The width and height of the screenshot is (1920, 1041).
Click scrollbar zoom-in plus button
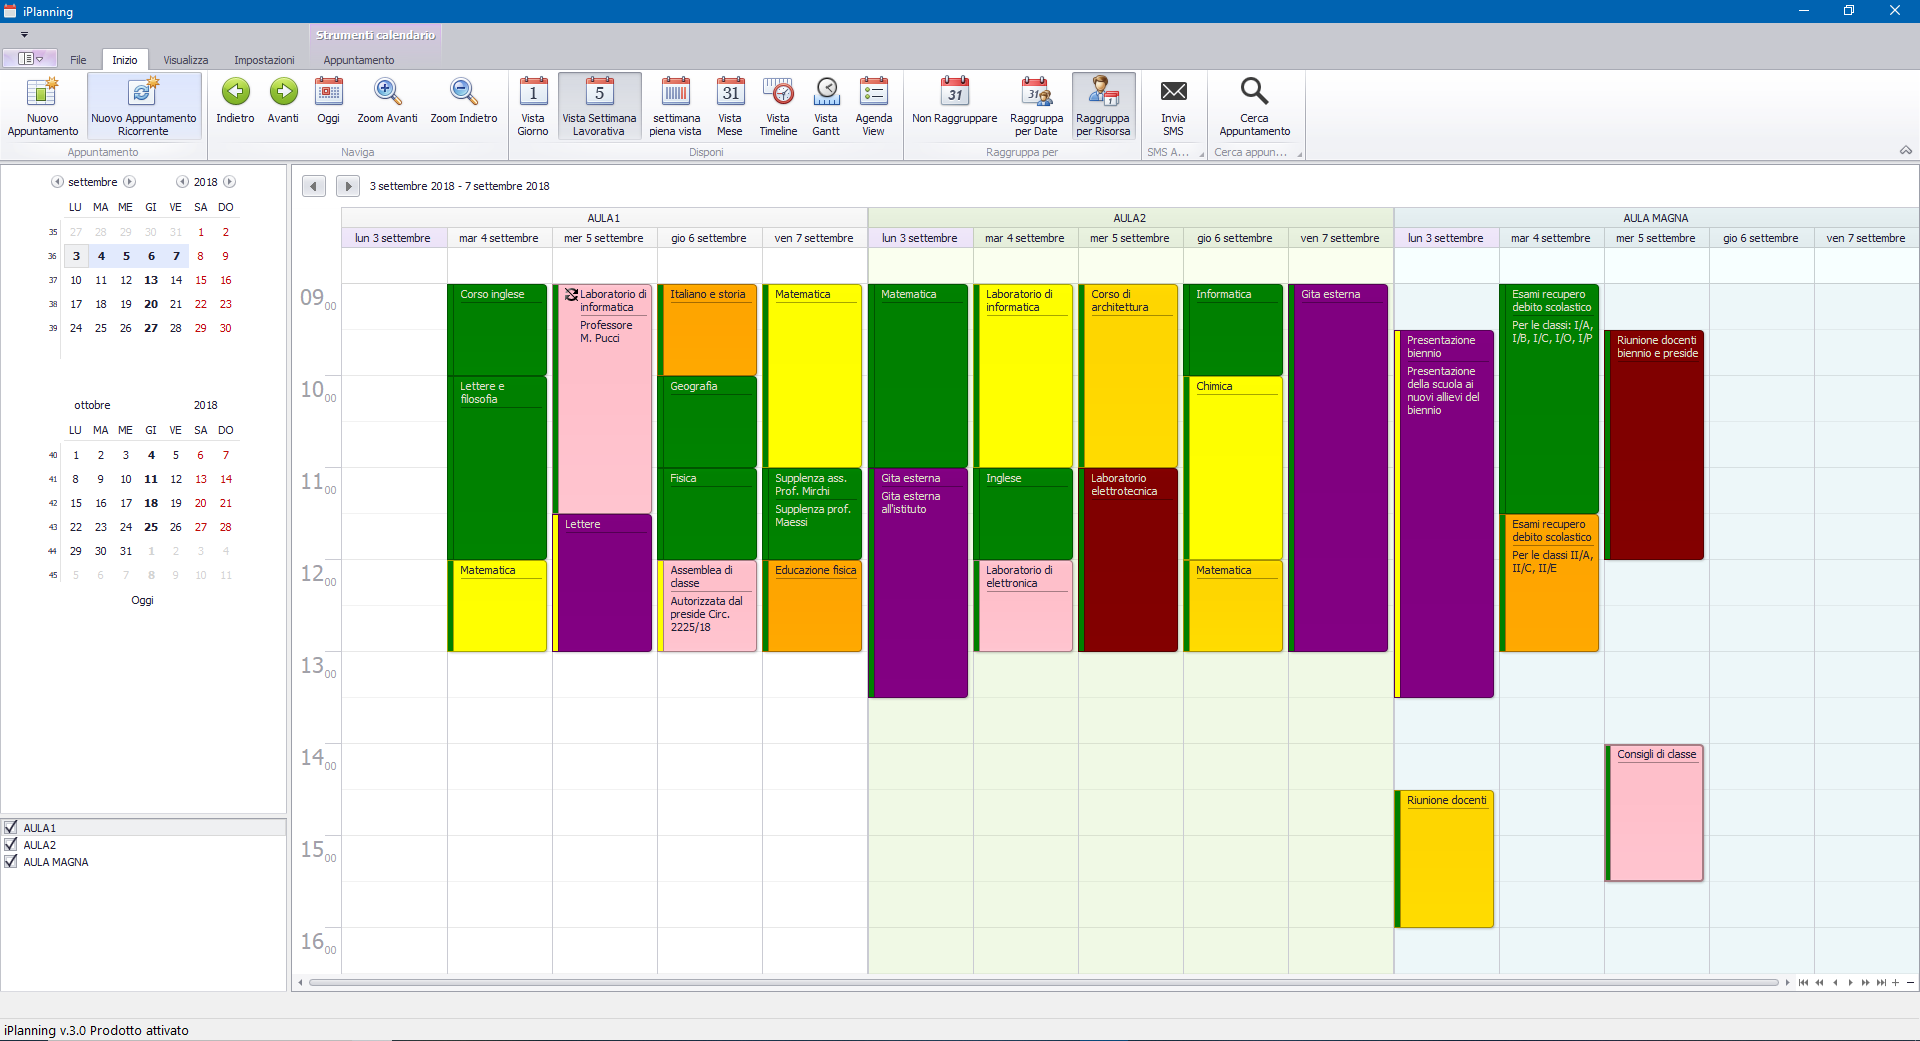[1895, 982]
